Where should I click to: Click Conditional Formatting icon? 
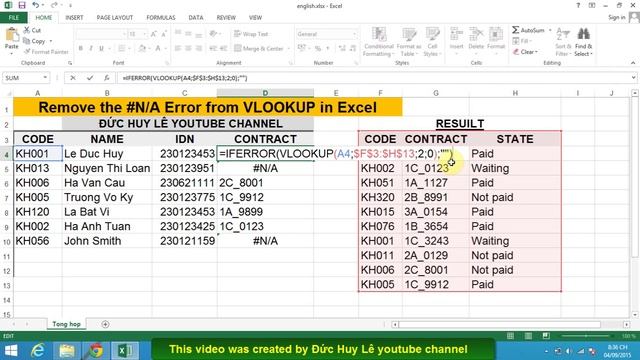[x=379, y=34]
